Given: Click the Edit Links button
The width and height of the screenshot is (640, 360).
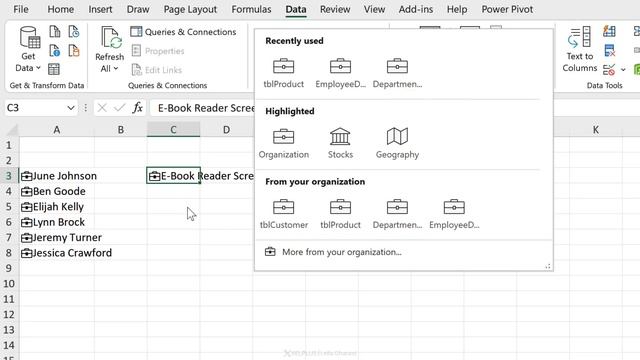Looking at the screenshot, I should click(157, 70).
